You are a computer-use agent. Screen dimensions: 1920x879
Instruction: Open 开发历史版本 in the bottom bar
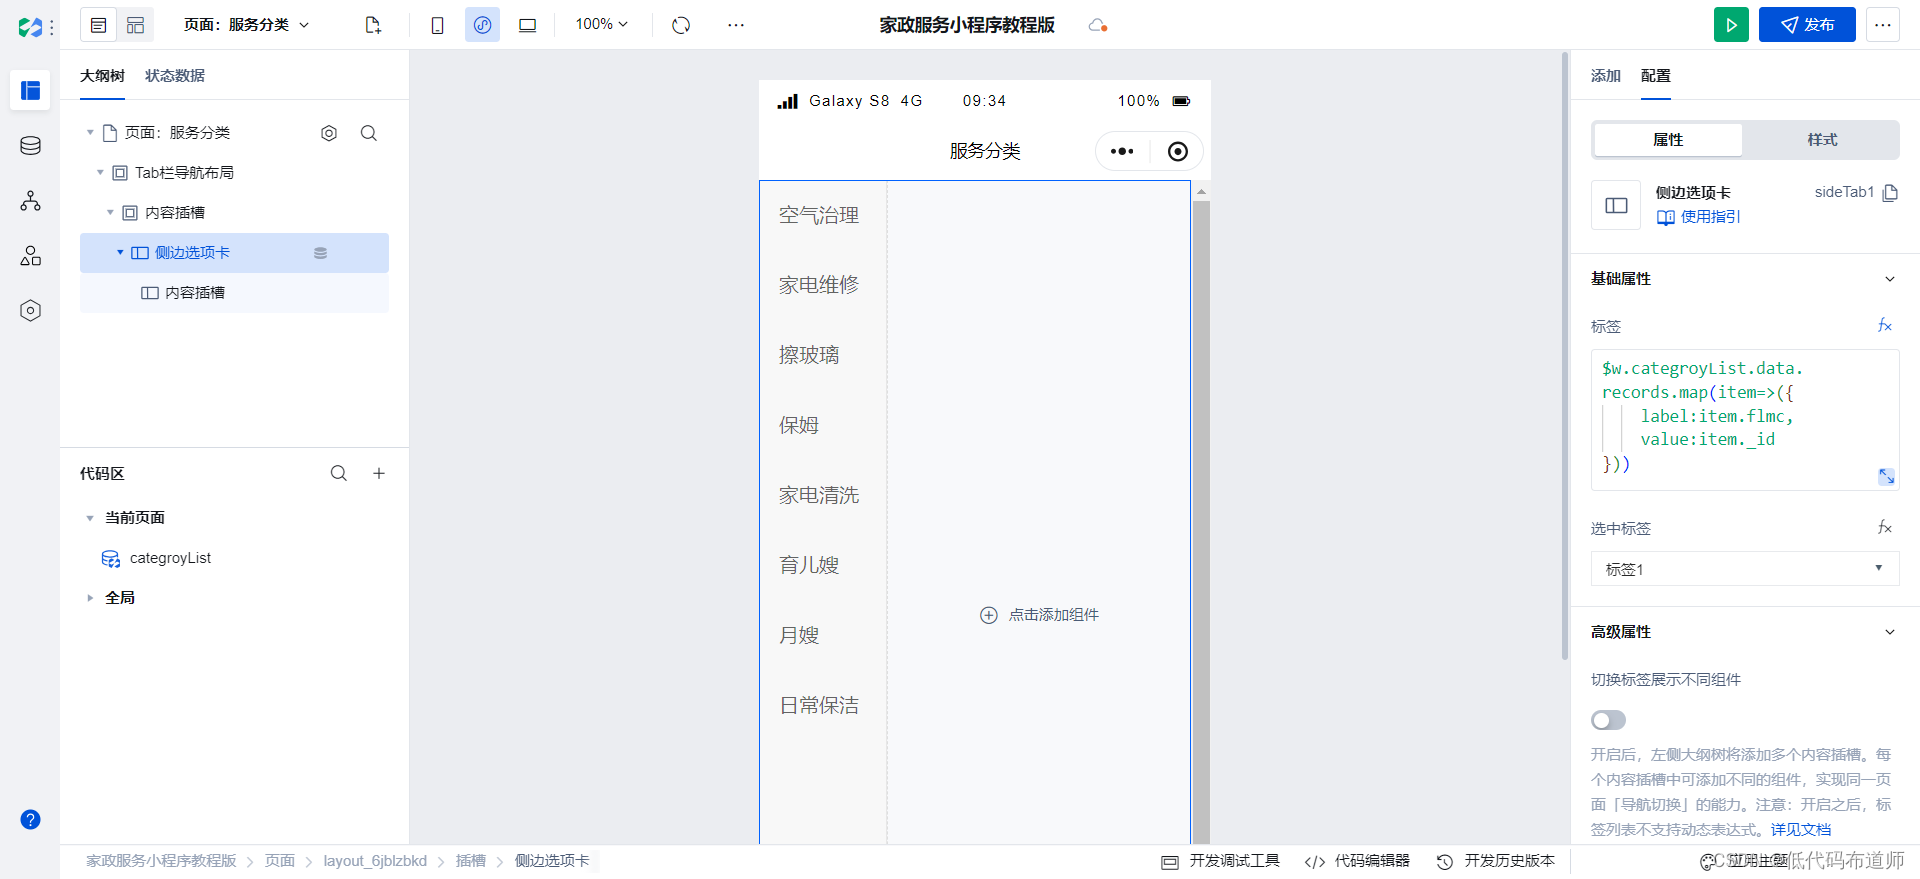point(1496,861)
